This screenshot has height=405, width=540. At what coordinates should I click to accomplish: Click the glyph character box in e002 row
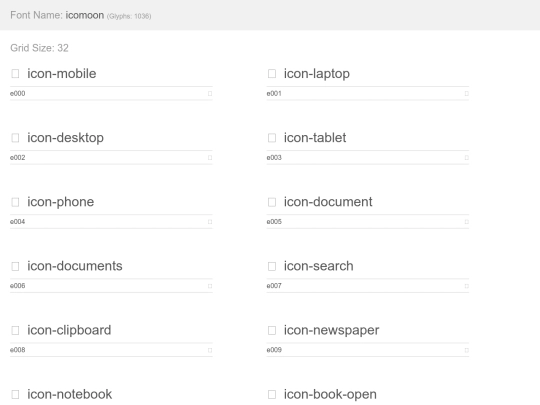tap(210, 158)
